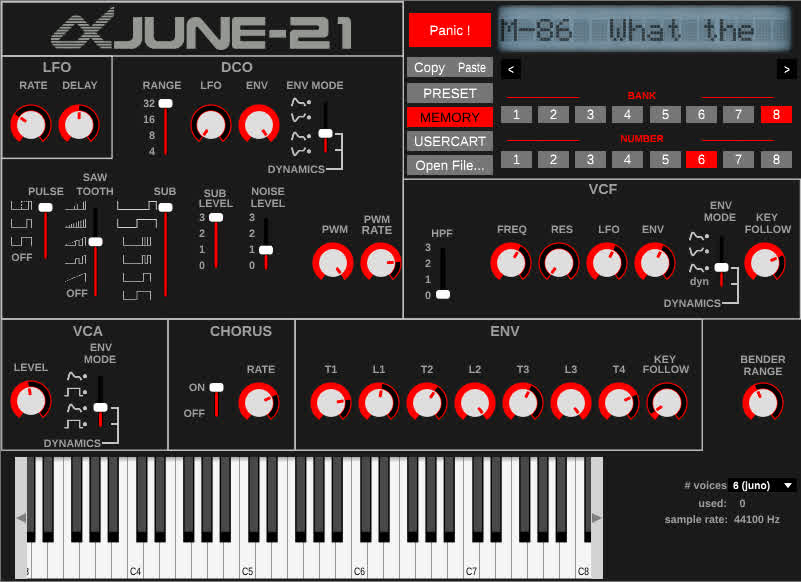The width and height of the screenshot is (801, 582).
Task: Click the ENV T1 knob
Action: (x=331, y=403)
